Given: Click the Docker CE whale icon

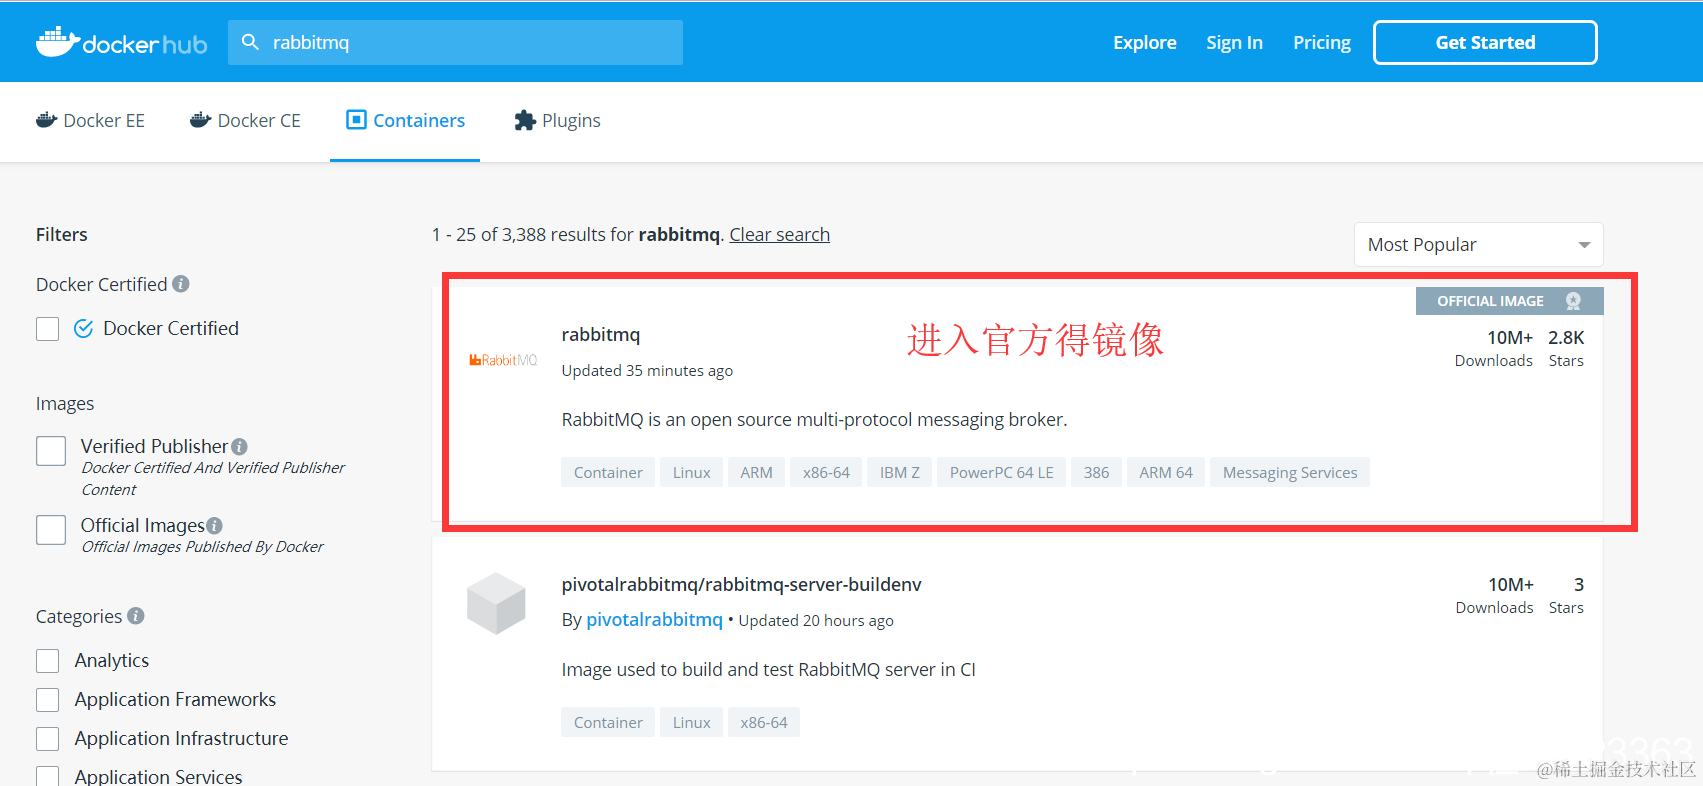Looking at the screenshot, I should 200,120.
